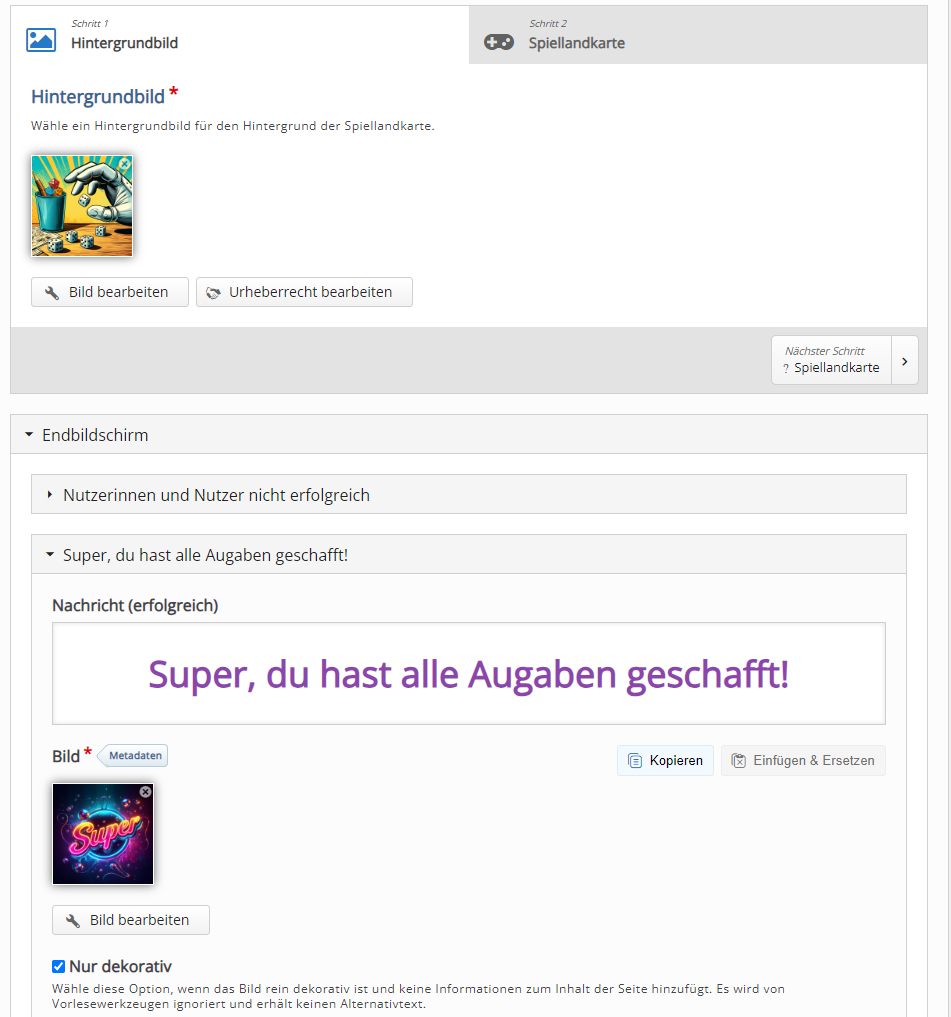Click the Nachricht (erfolgreich) label
The width and height of the screenshot is (951, 1017).
pos(135,605)
